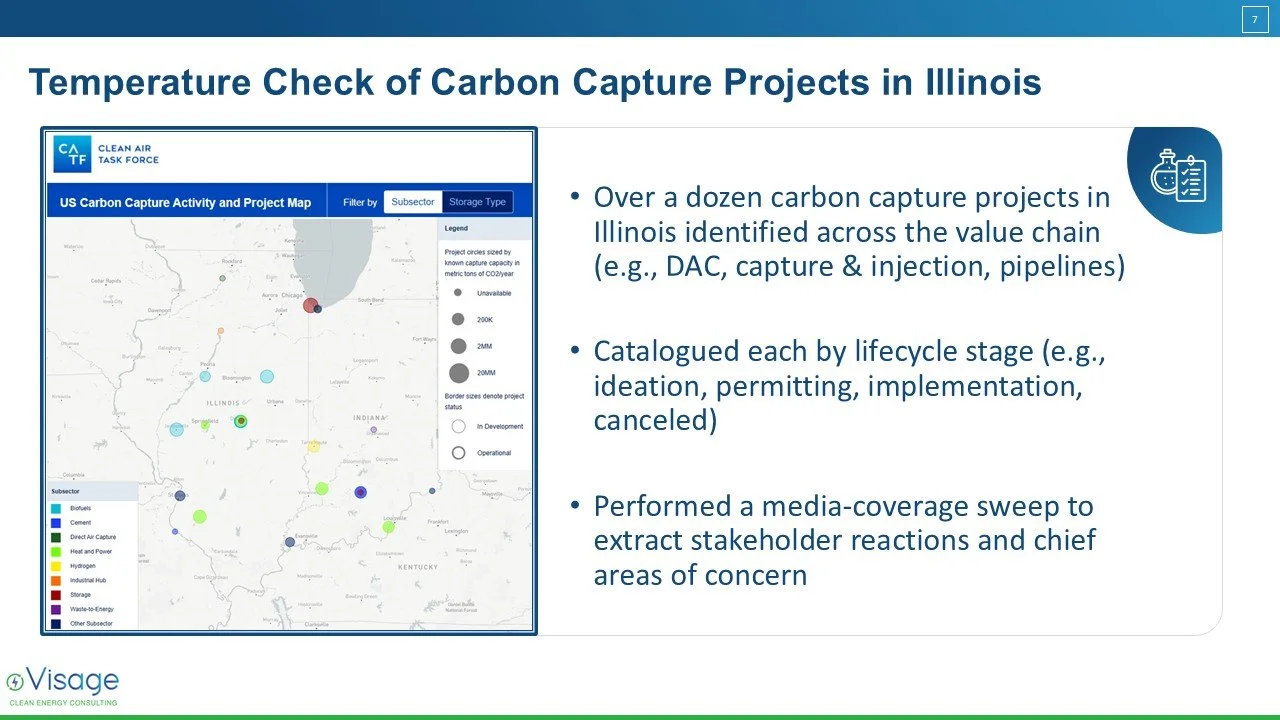Viewport: 1280px width, 720px height.
Task: Select the red Storage circle at Chicago
Action: click(310, 305)
